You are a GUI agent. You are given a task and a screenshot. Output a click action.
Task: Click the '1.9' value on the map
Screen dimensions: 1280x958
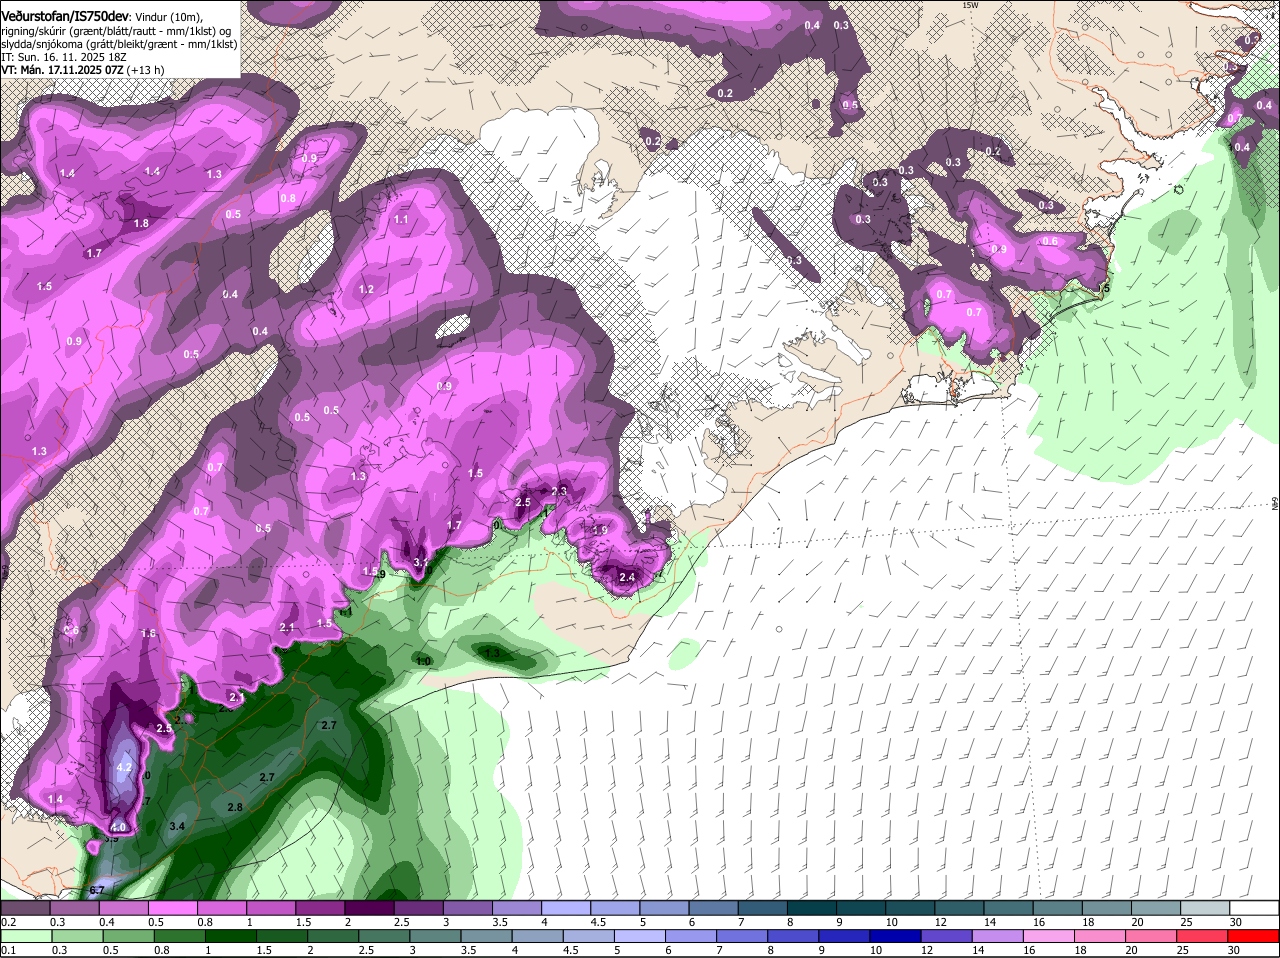pyautogui.click(x=600, y=530)
